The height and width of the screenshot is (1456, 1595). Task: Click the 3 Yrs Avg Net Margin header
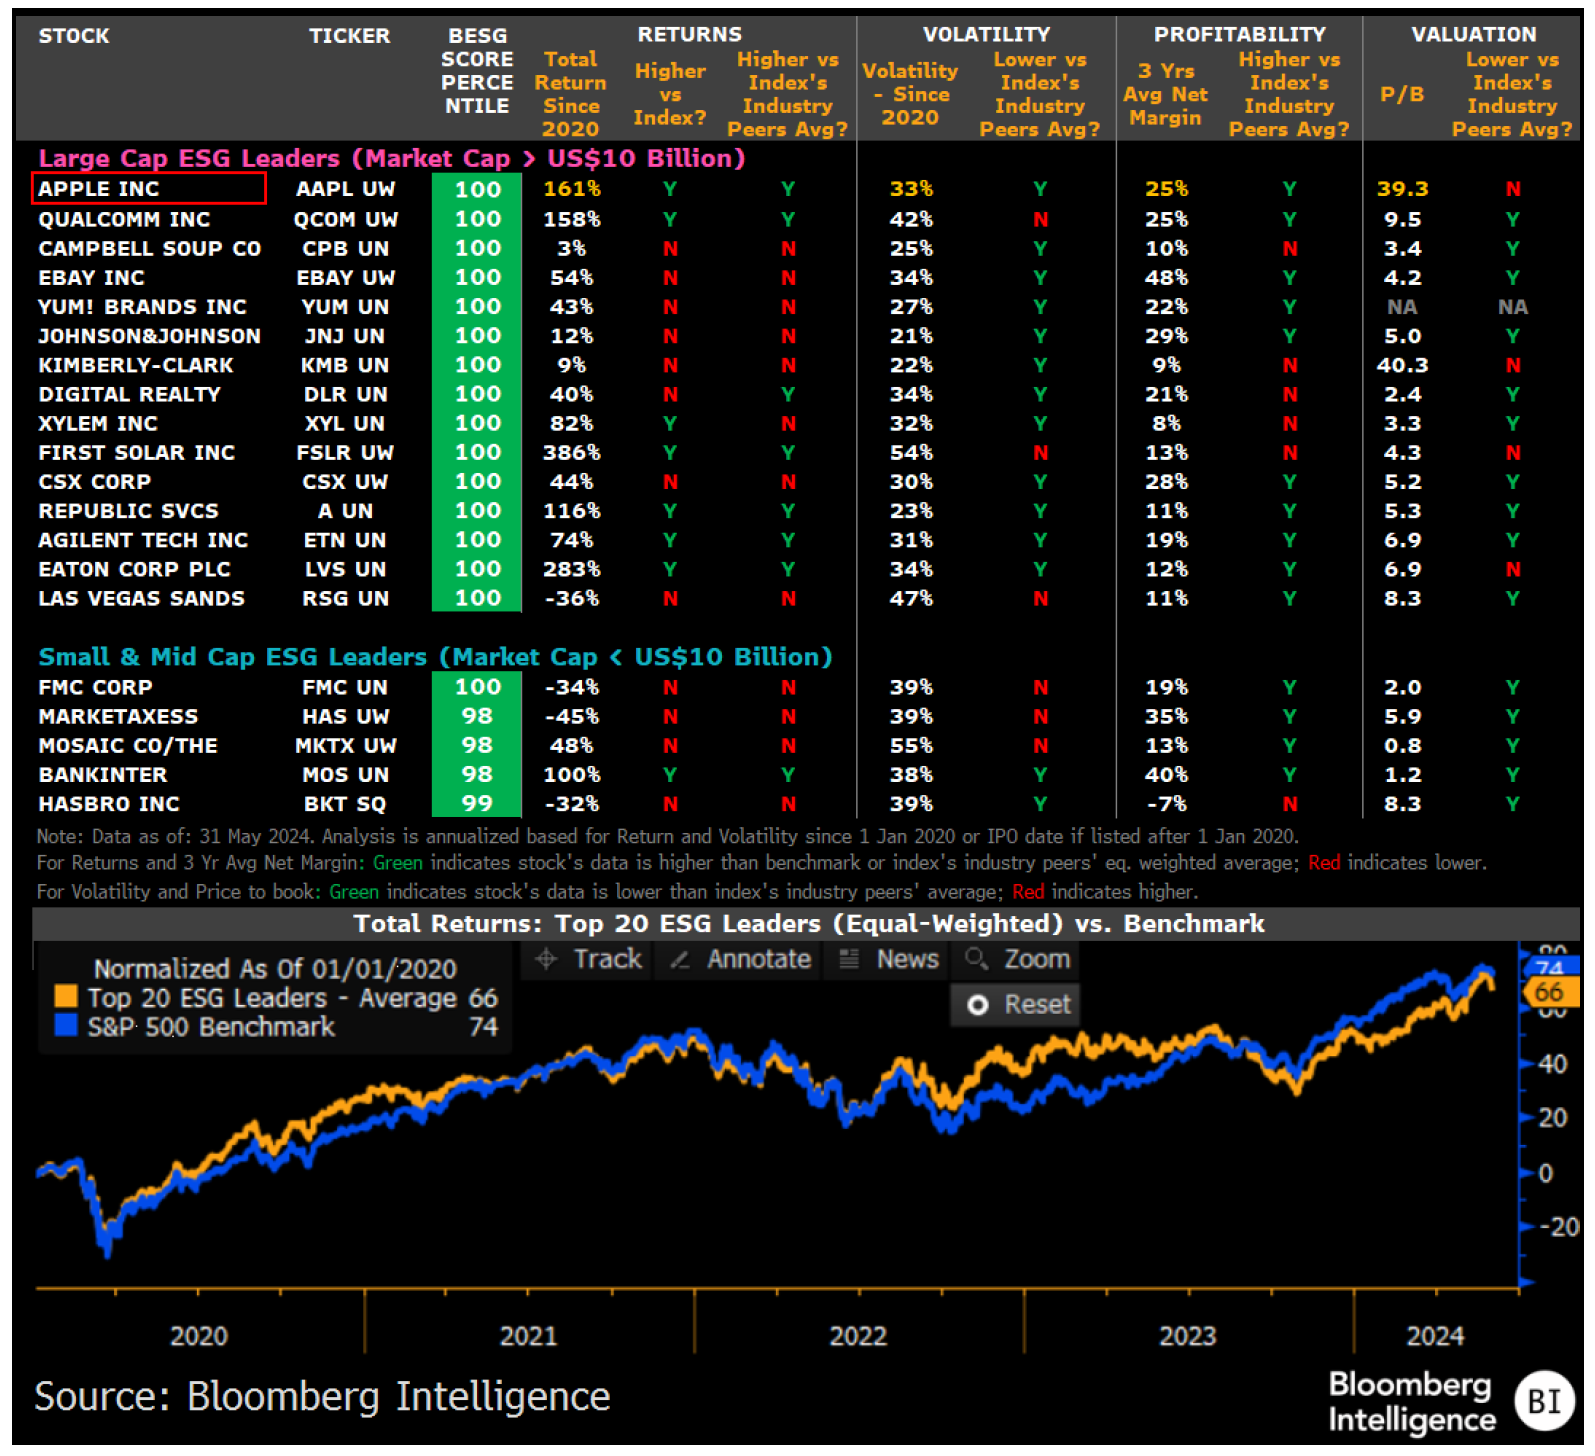(x=1165, y=95)
